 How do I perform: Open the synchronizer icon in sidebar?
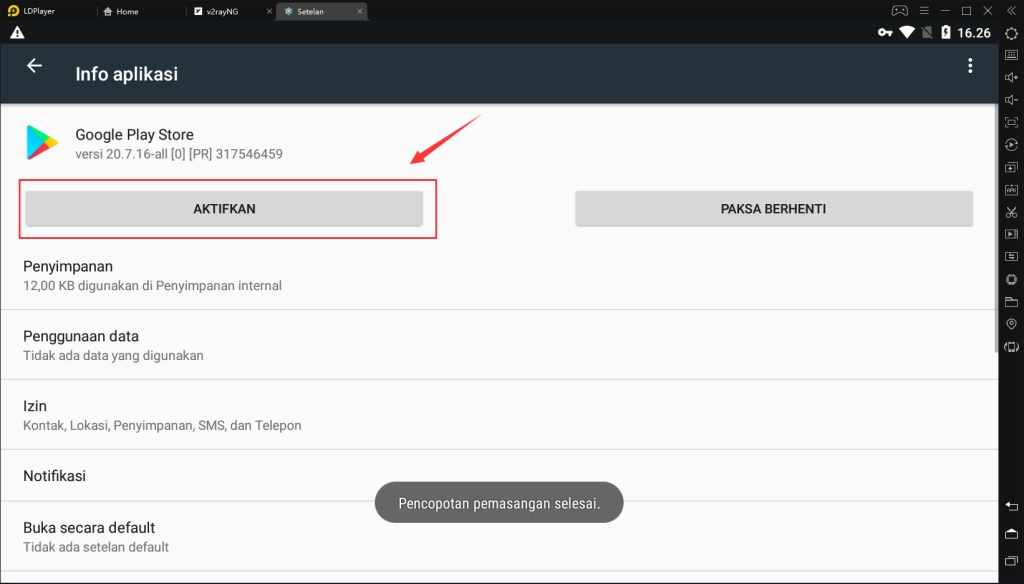click(1012, 257)
